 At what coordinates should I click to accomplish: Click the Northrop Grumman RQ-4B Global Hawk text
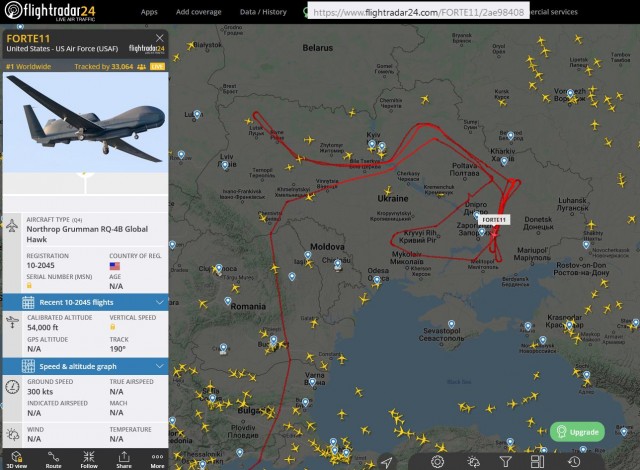[87, 234]
